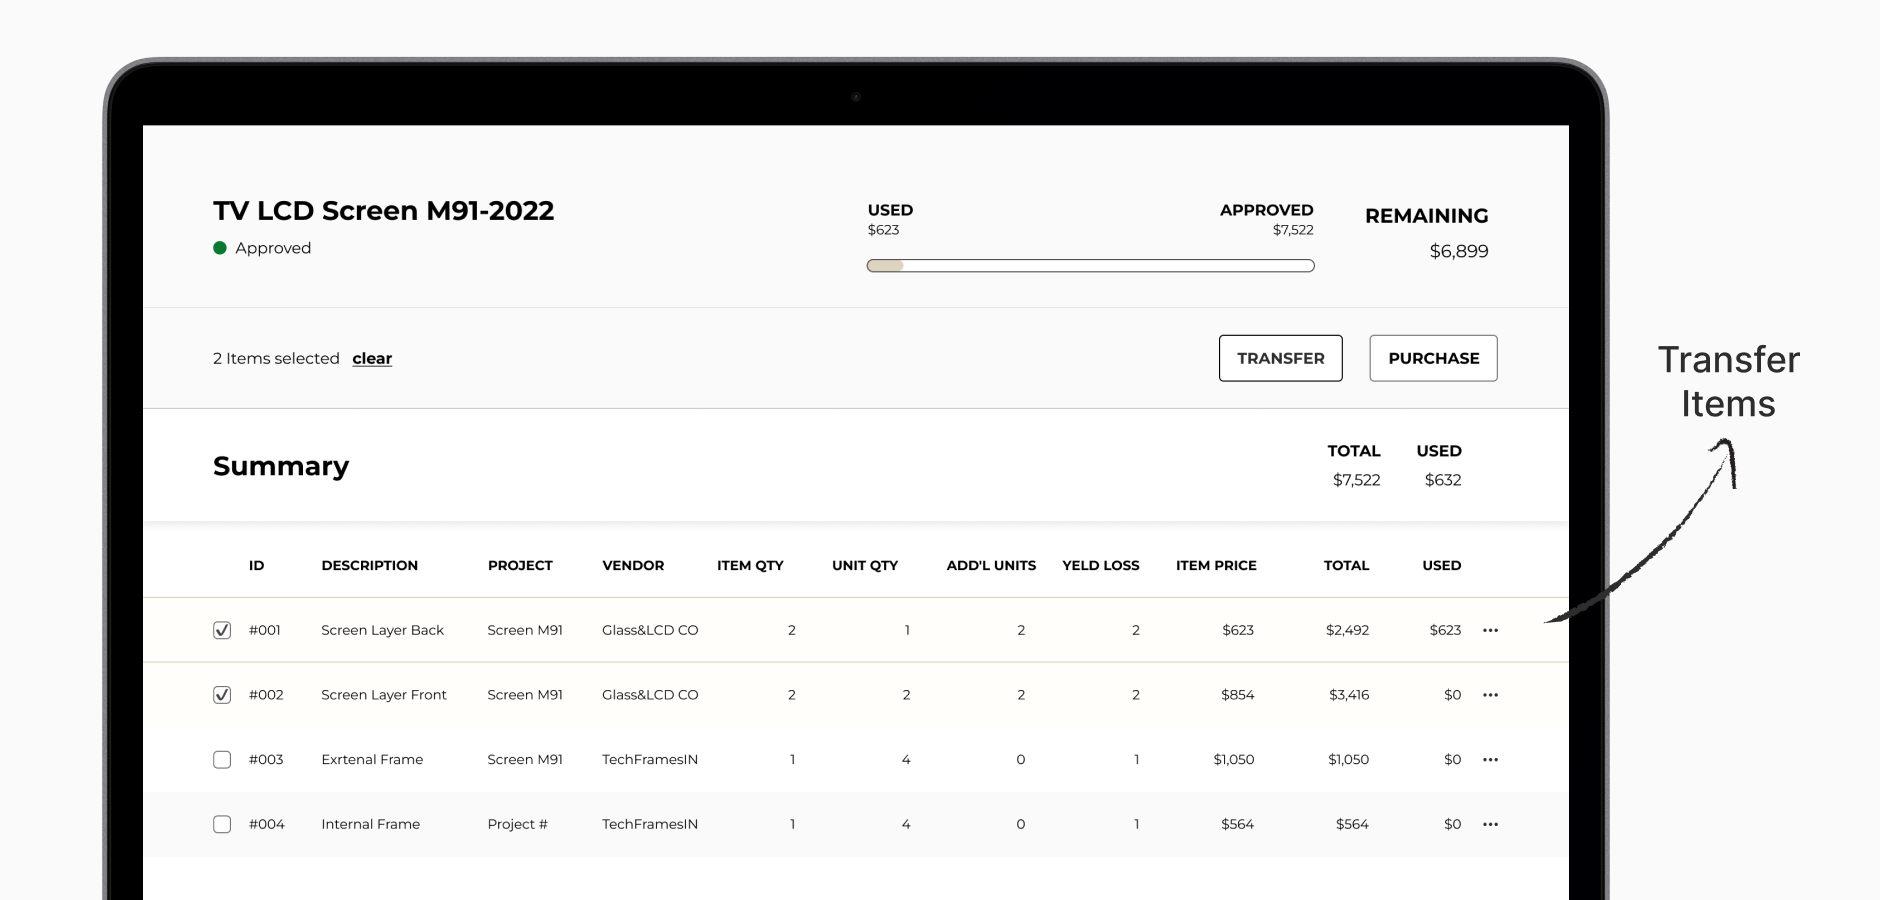Click the 'Project #' cell in row #004
The image size is (1880, 900).
tap(517, 824)
